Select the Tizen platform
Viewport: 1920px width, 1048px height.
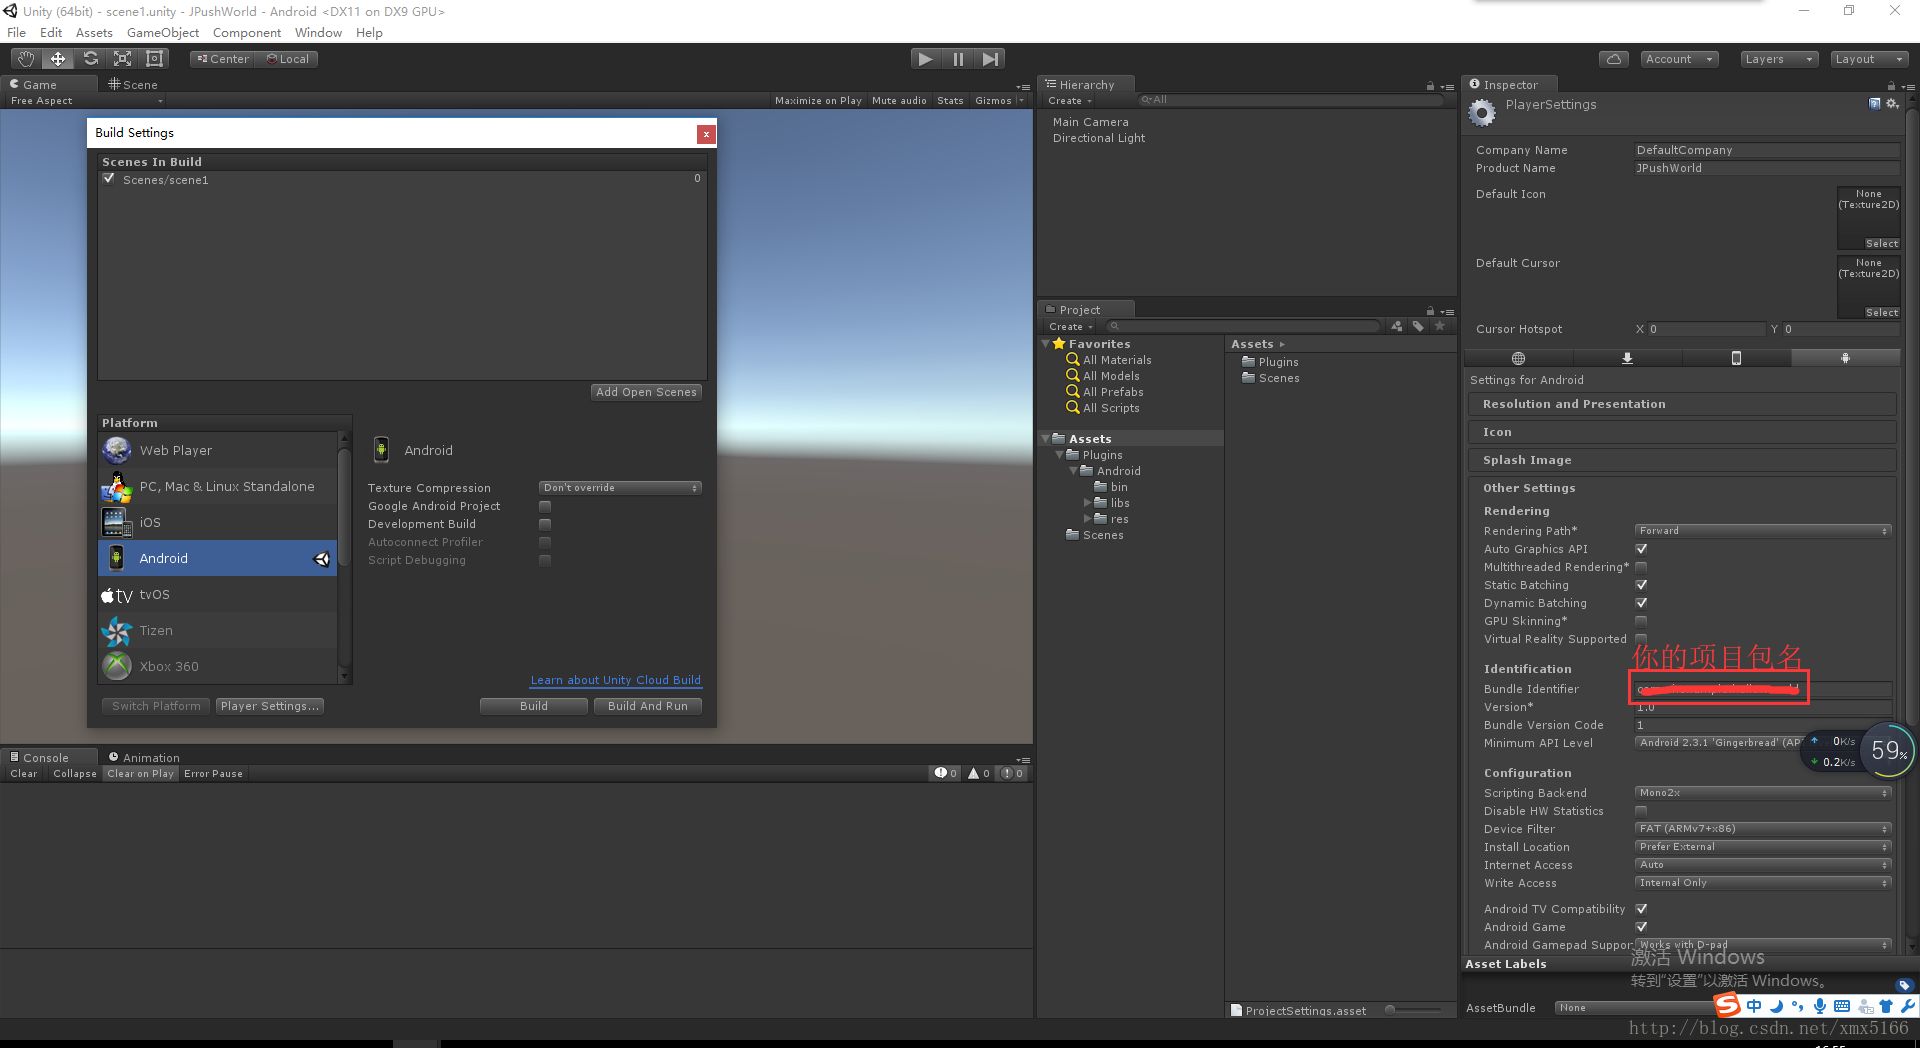218,630
